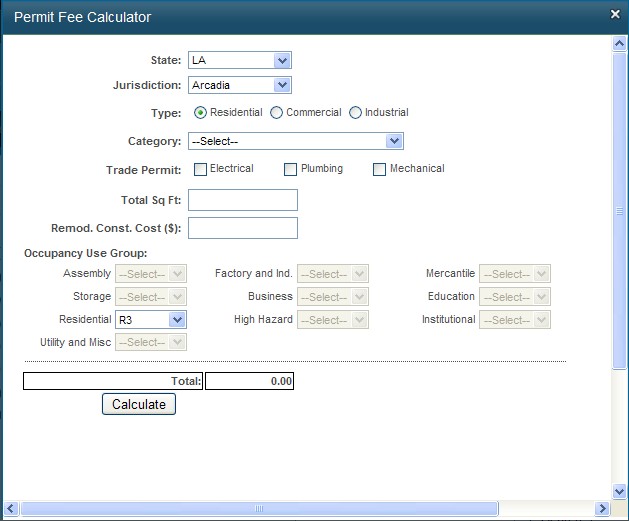The image size is (629, 521).
Task: Pick the Industrial type radio button
Action: 355,113
